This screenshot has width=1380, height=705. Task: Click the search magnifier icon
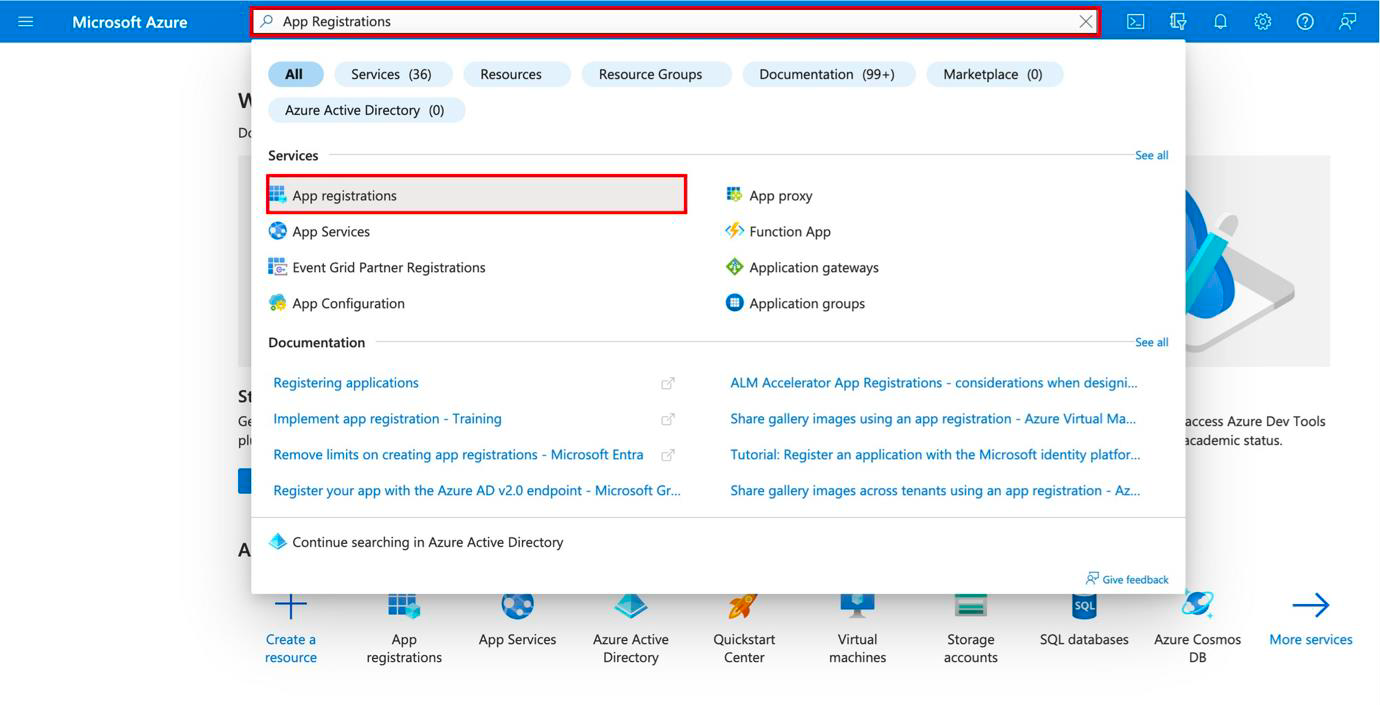coord(267,21)
